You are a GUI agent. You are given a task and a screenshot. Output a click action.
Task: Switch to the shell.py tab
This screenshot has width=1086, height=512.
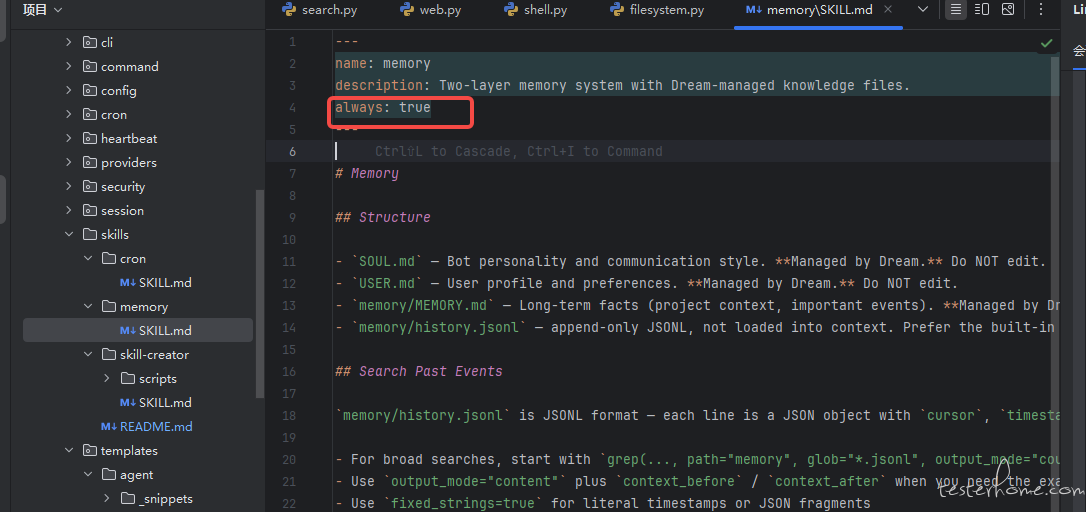544,10
